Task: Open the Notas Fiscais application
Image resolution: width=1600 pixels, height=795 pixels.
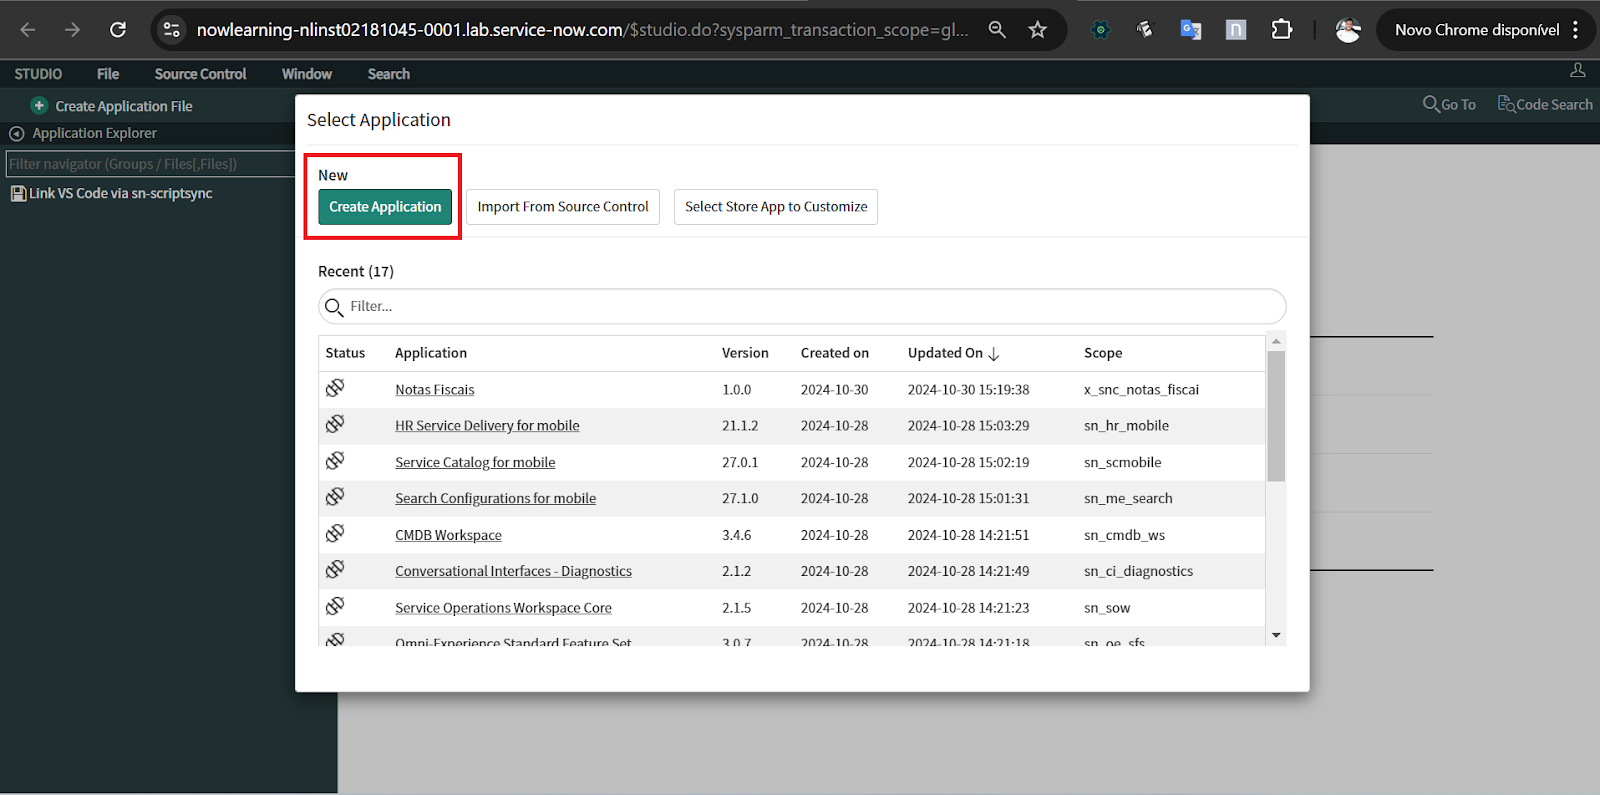Action: (x=435, y=390)
